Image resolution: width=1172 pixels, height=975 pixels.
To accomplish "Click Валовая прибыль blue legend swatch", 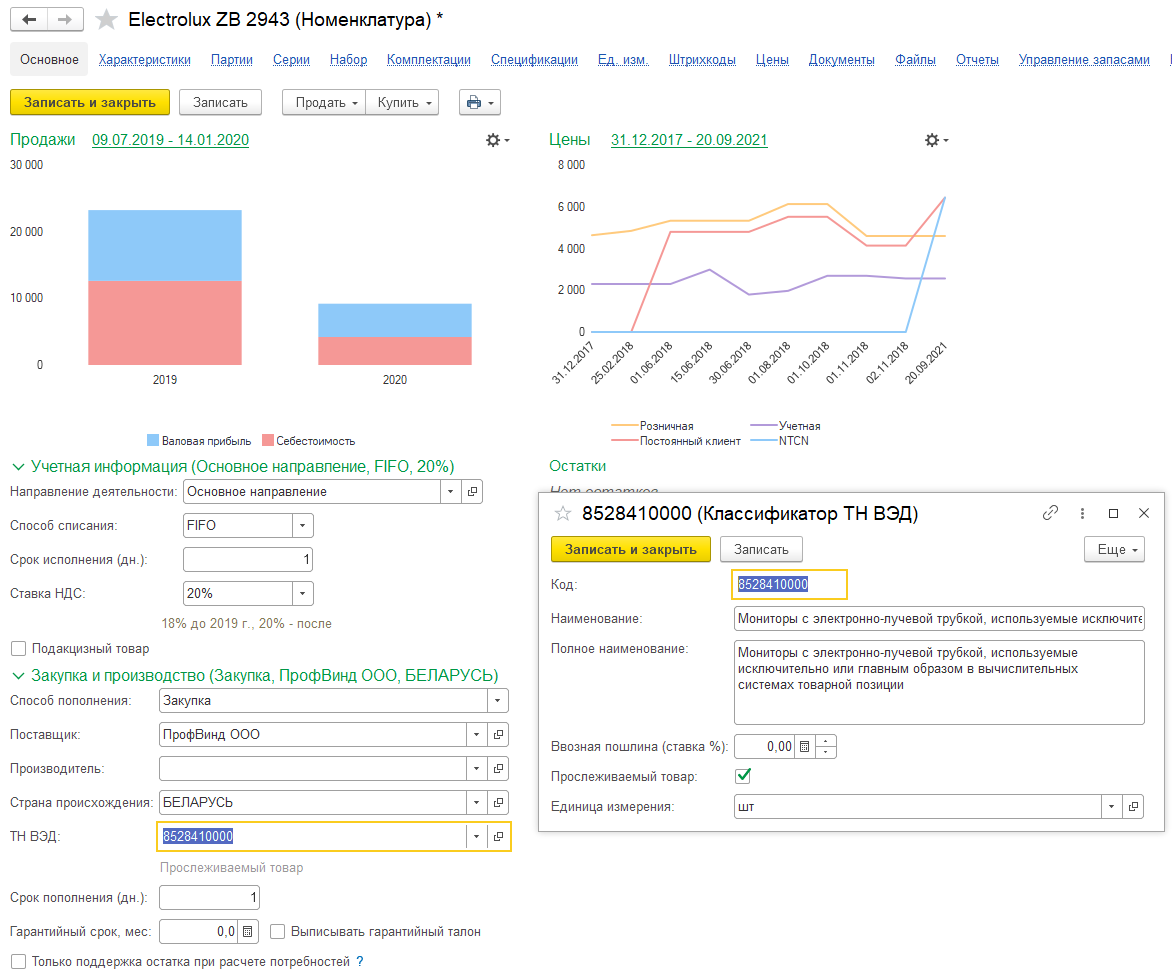I will pos(153,440).
